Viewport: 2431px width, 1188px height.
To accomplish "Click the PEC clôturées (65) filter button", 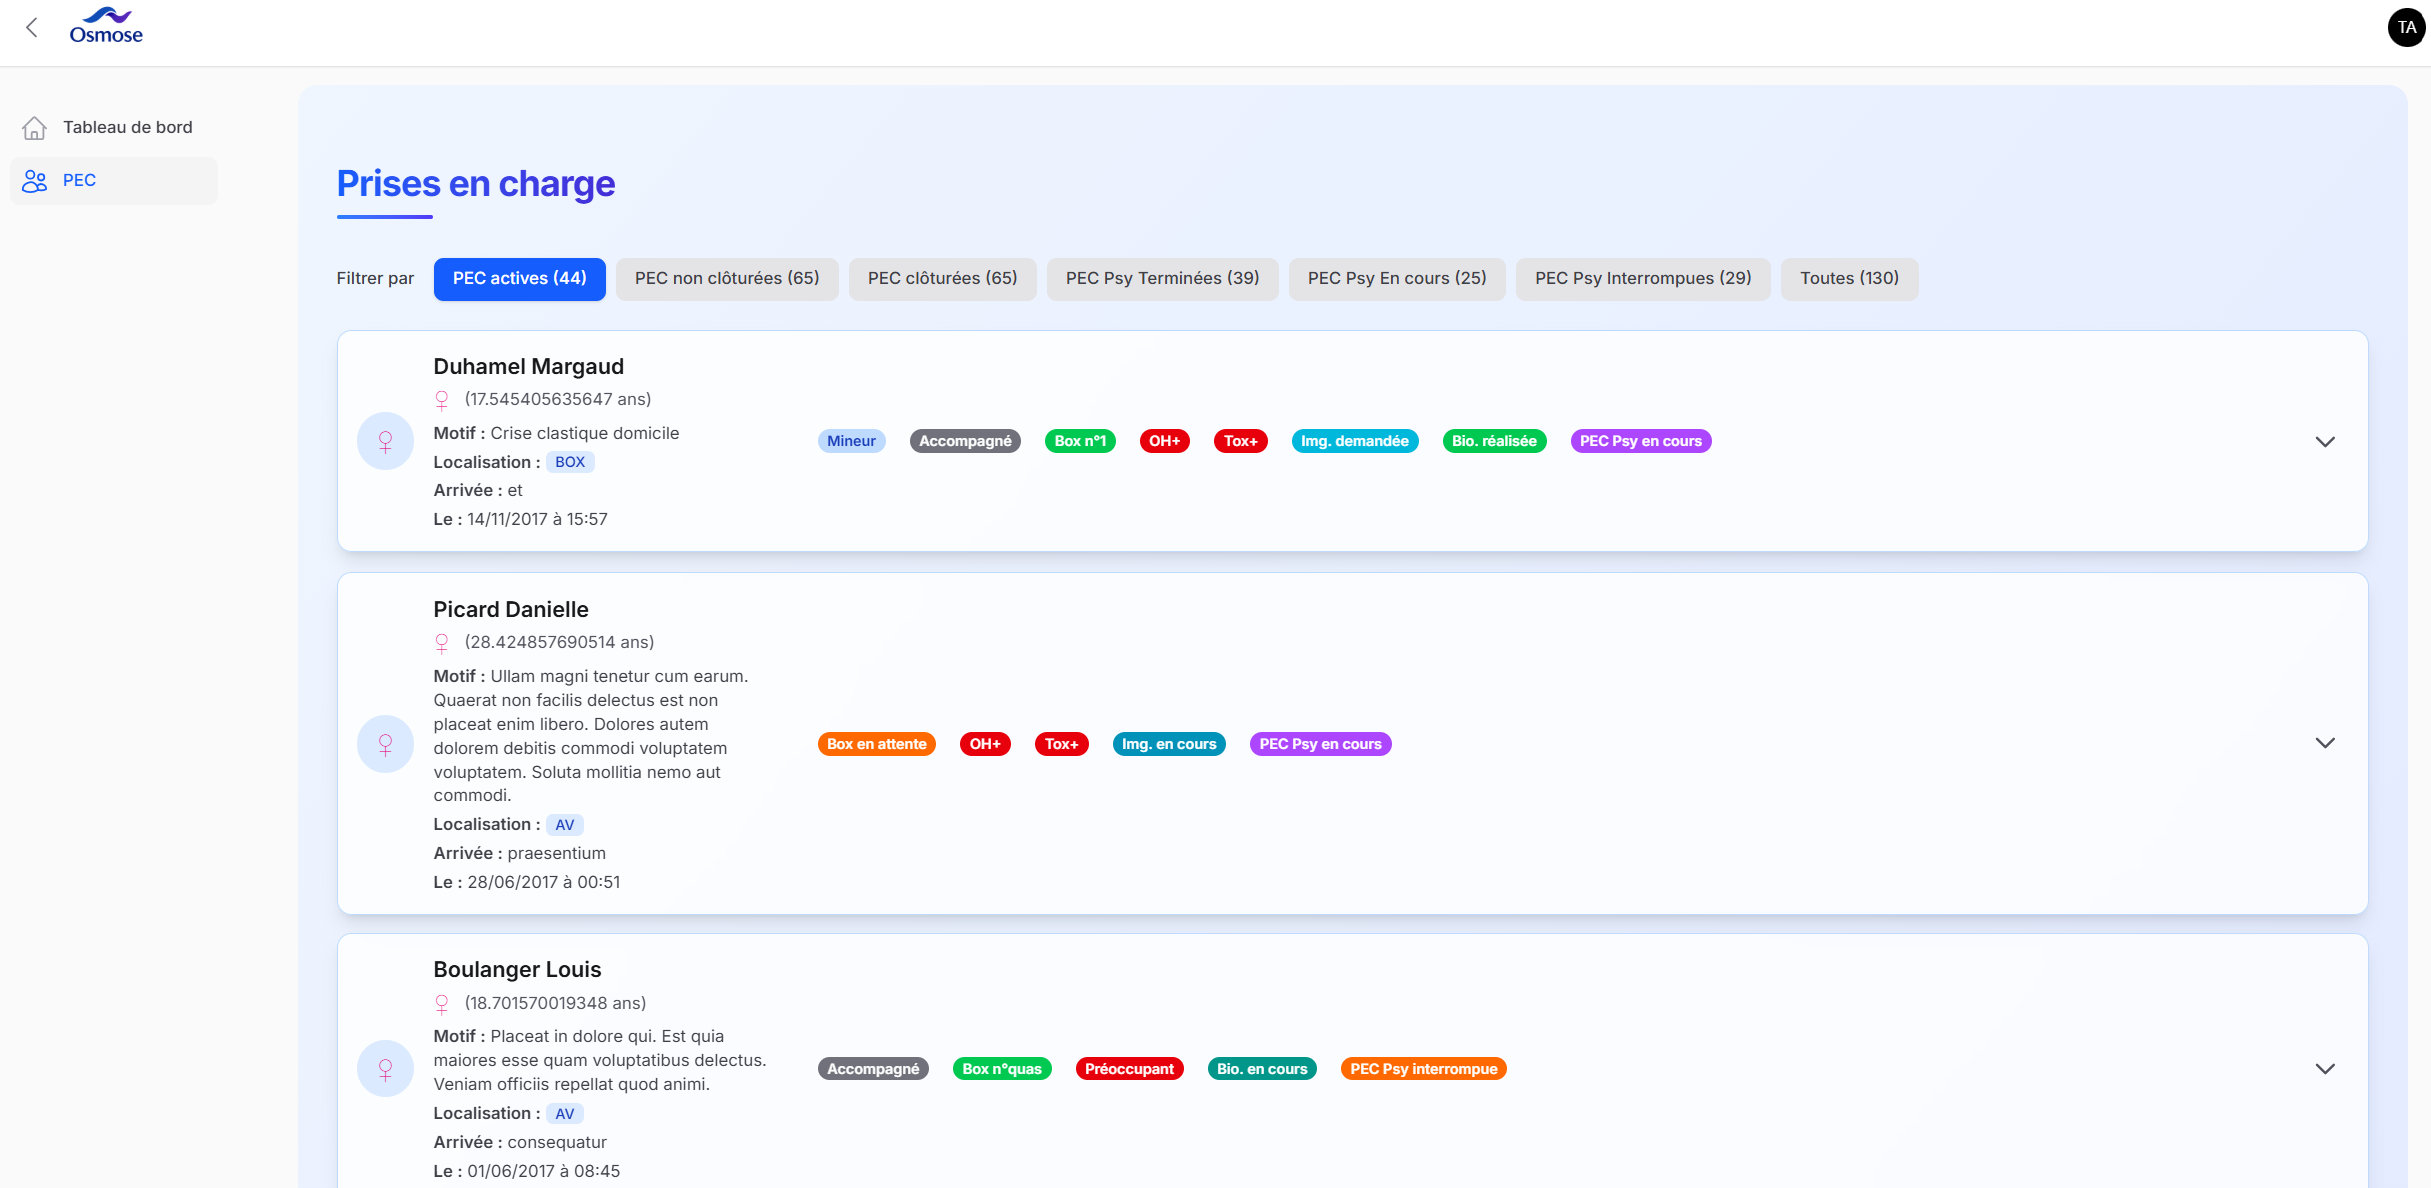I will [941, 278].
